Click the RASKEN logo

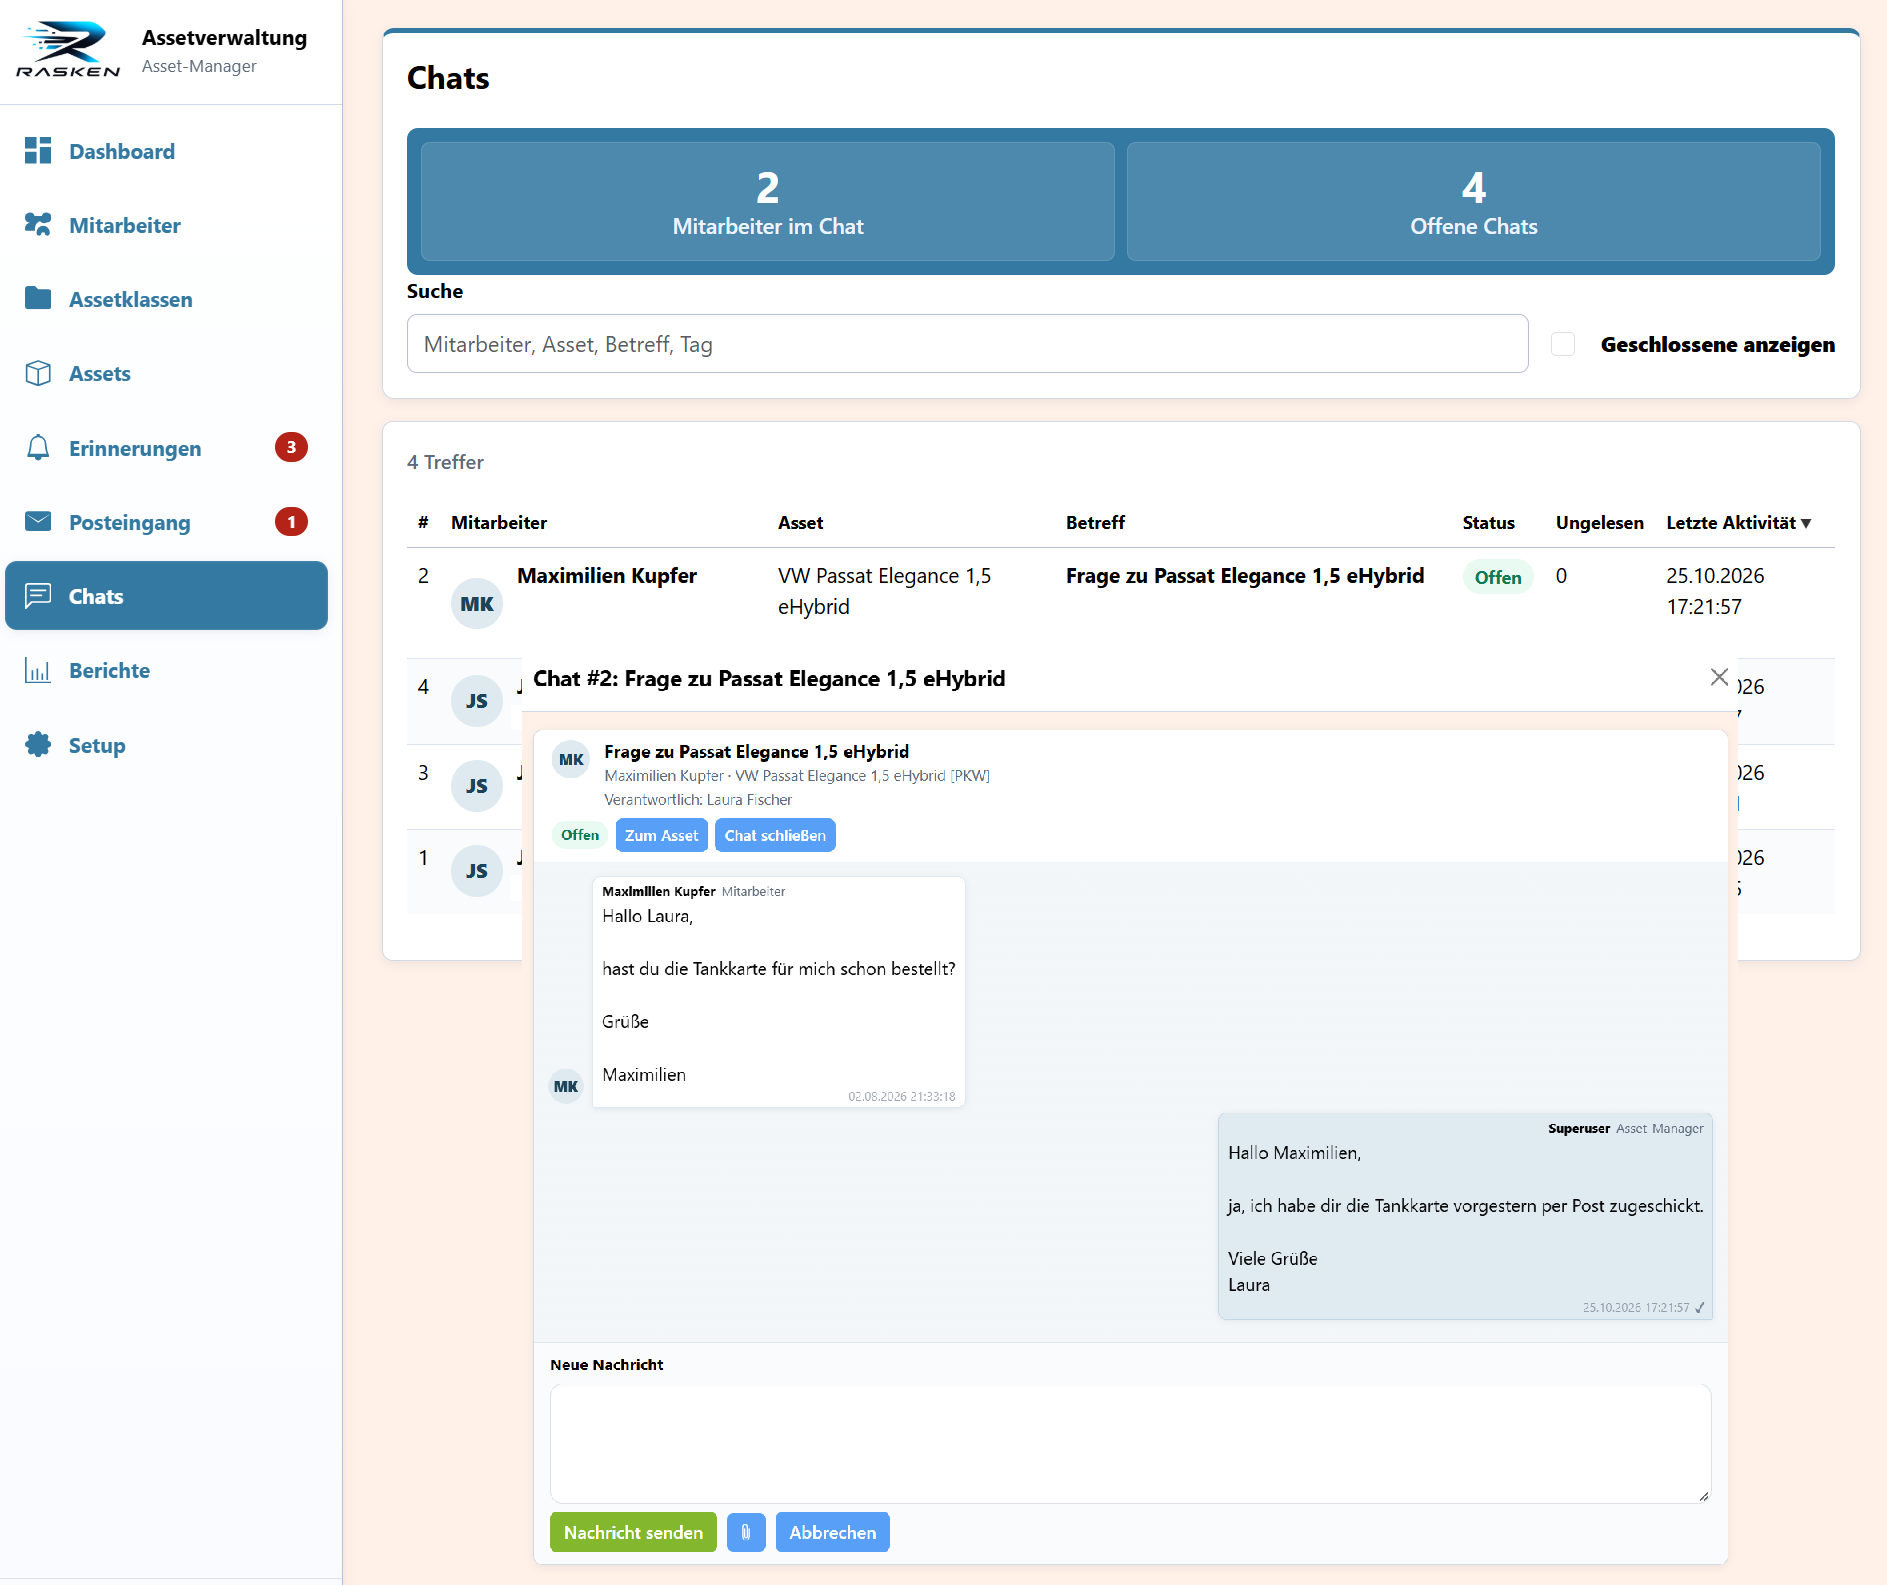coord(68,50)
